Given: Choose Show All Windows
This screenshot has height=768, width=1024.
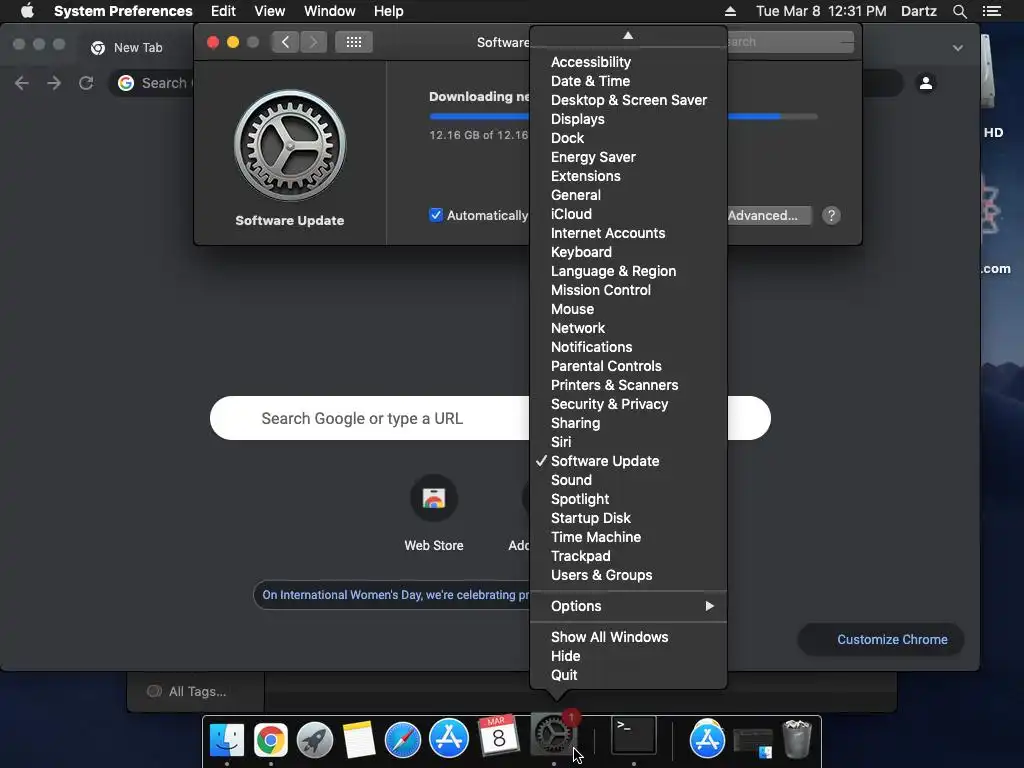Looking at the screenshot, I should click(628, 637).
